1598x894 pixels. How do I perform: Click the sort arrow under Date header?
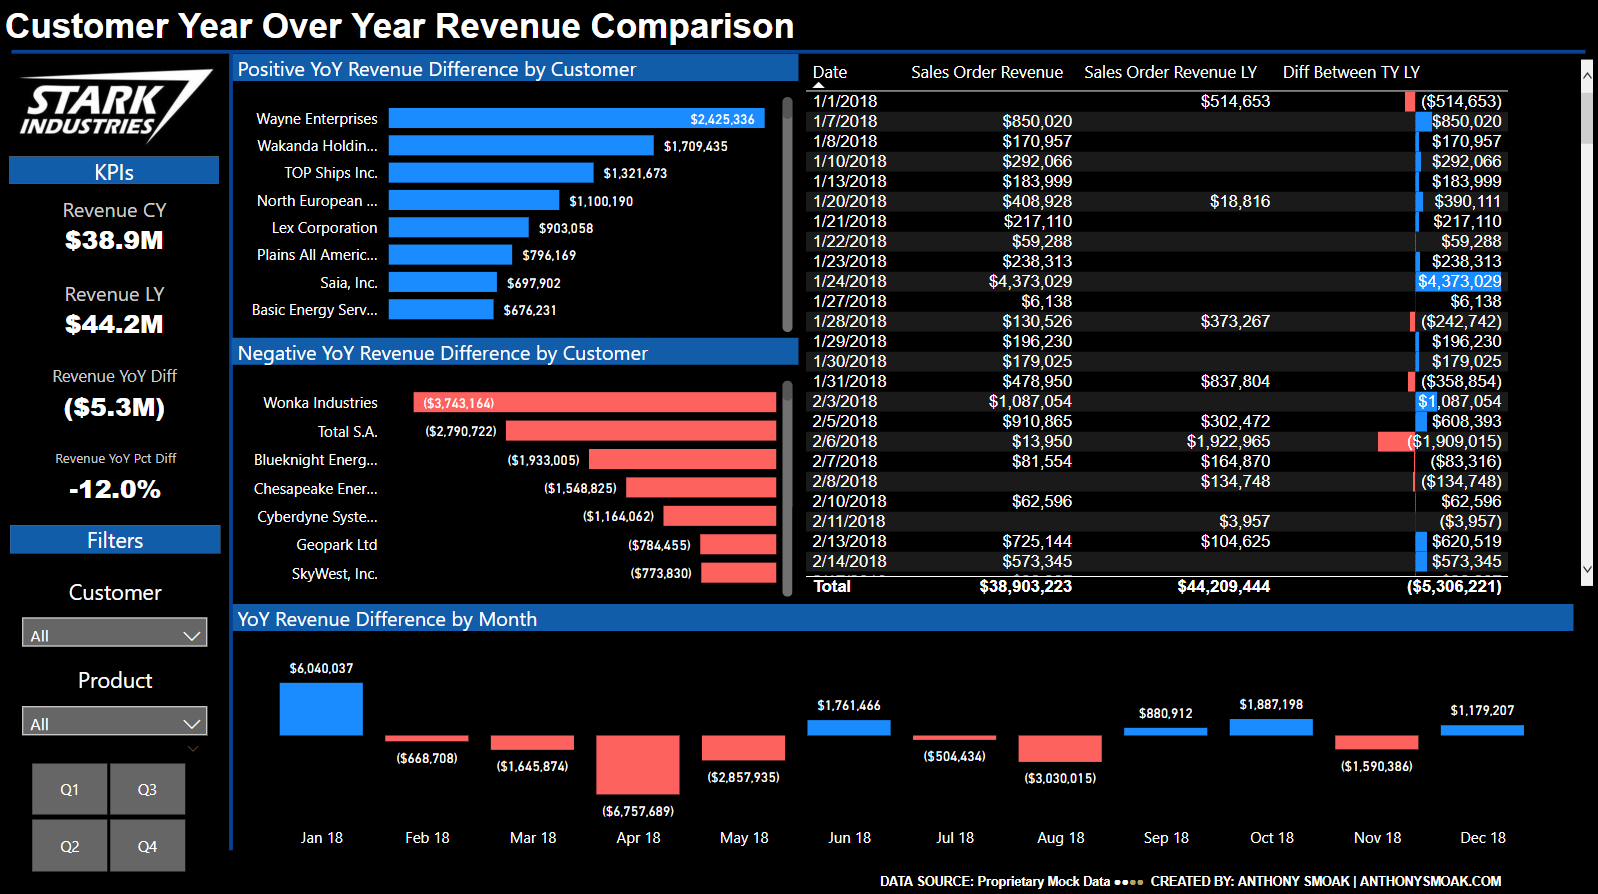click(819, 86)
